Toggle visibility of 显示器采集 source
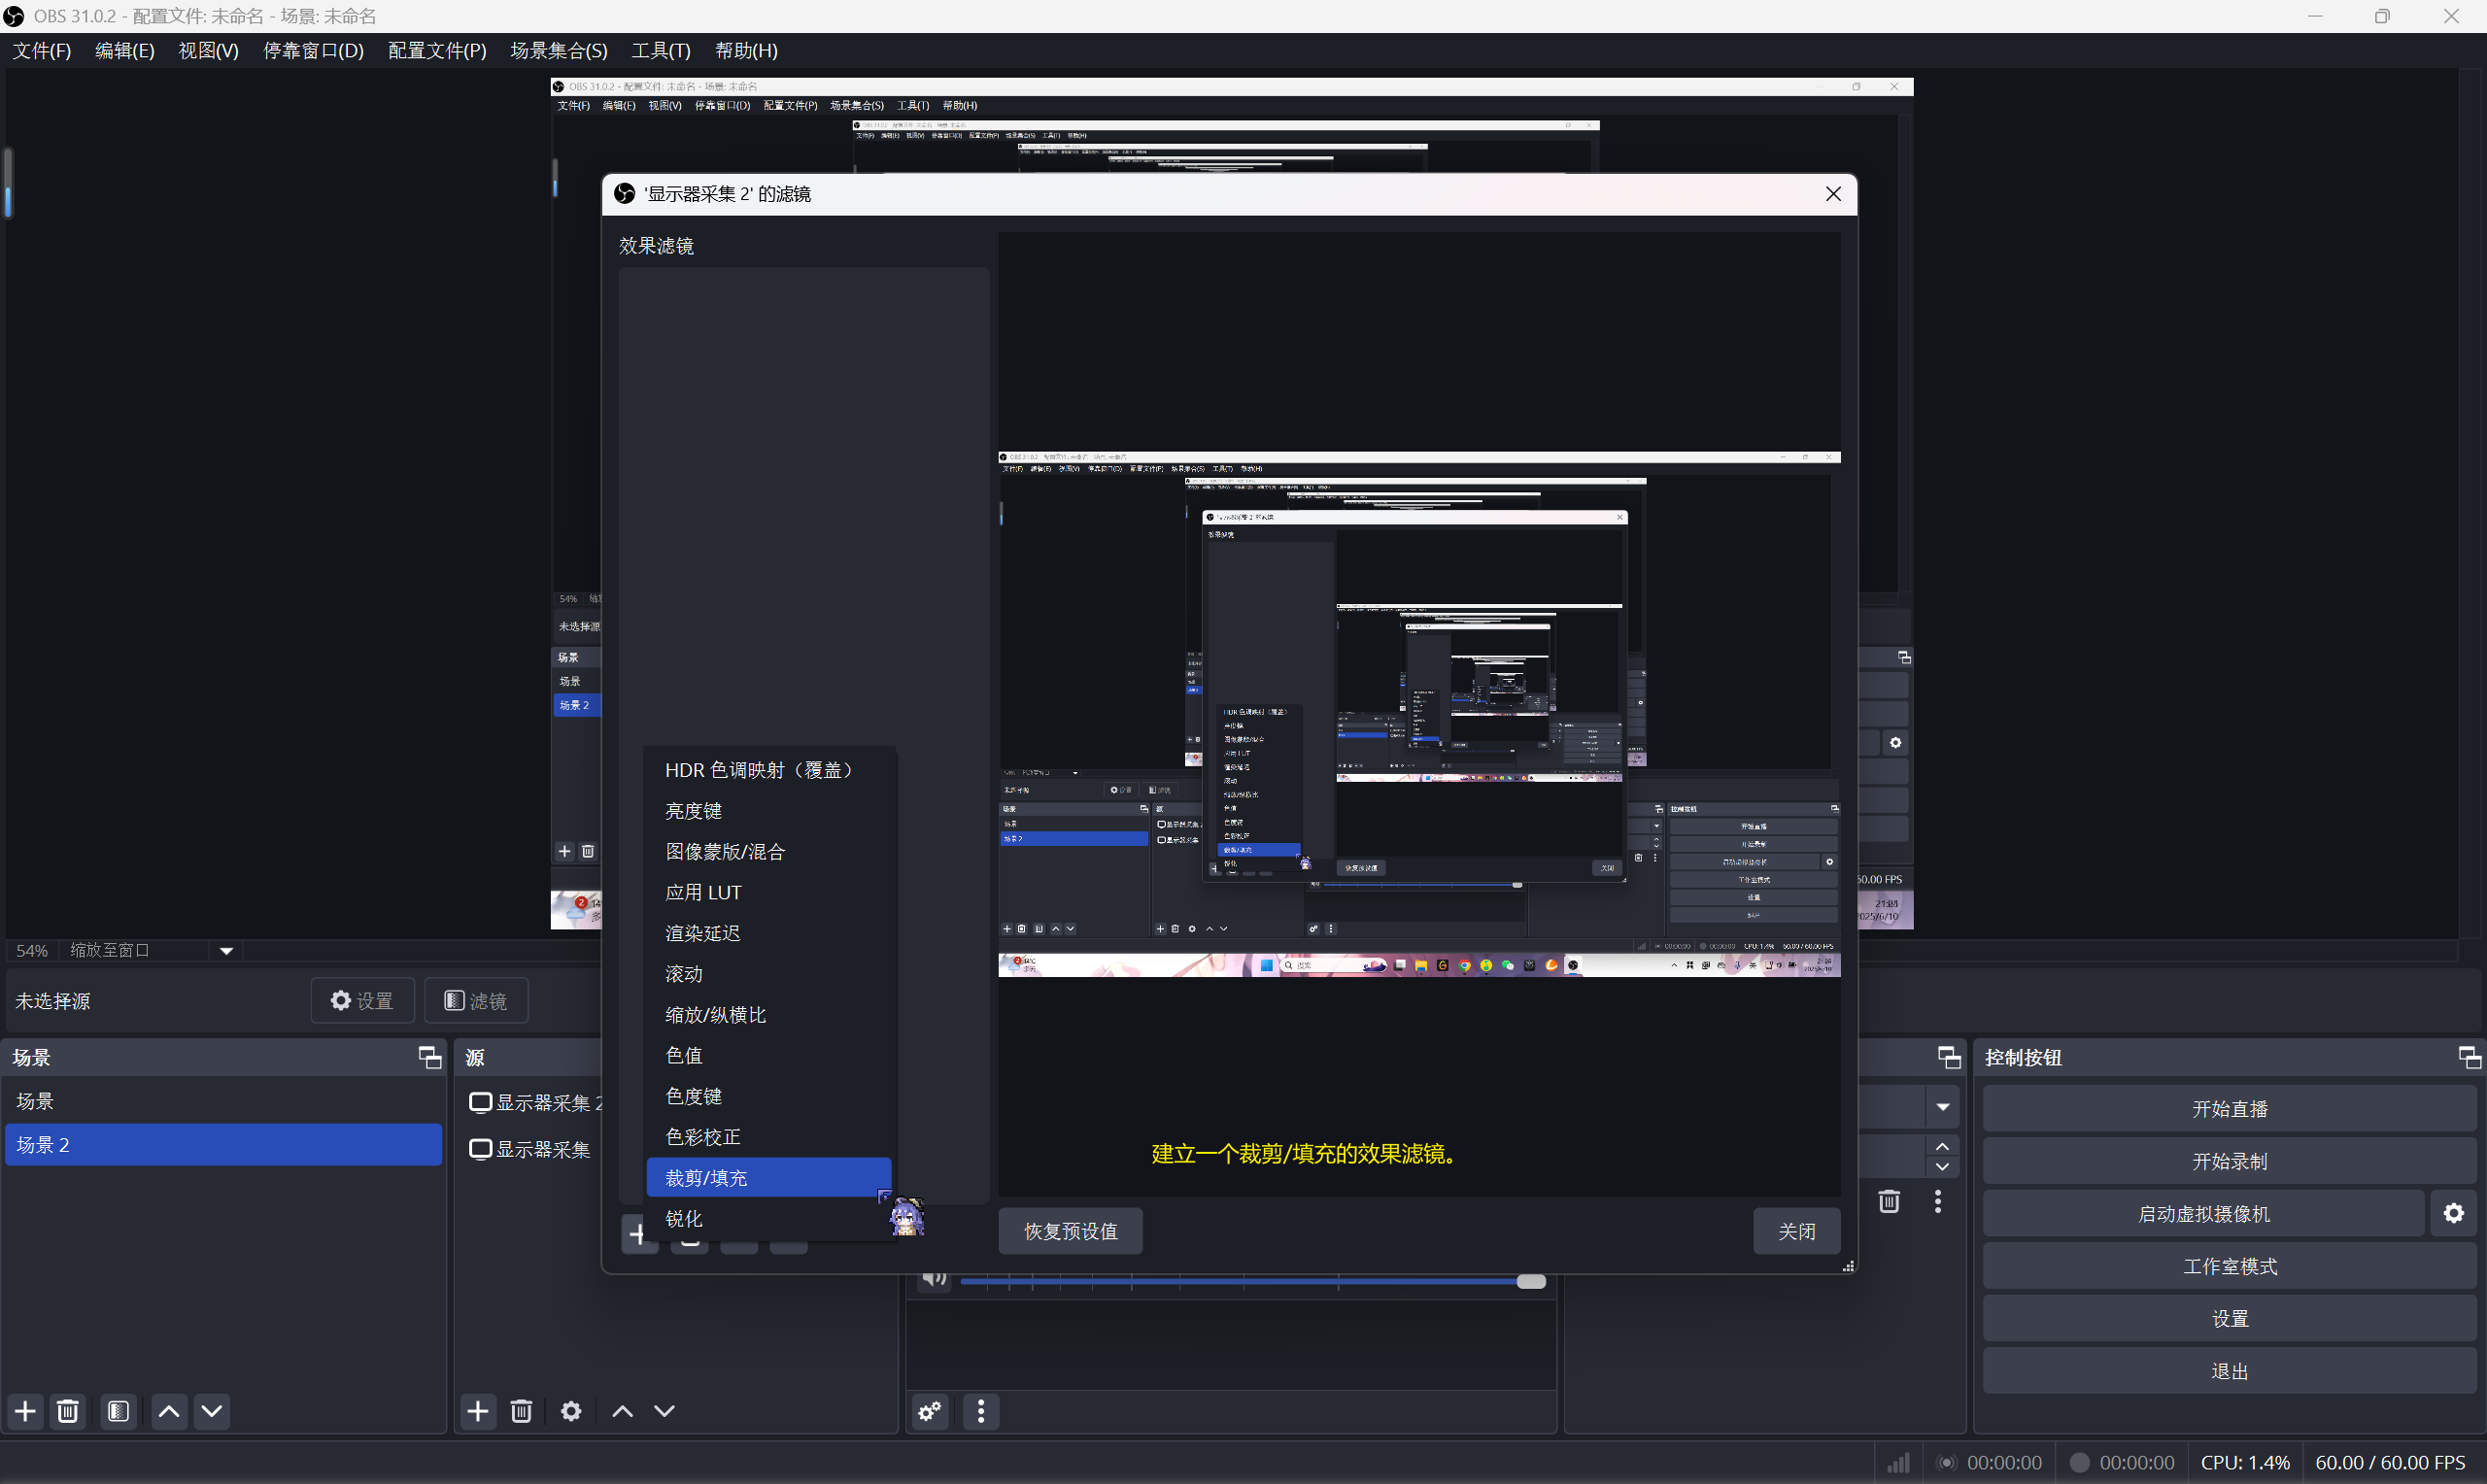2487x1484 pixels. pos(480,1149)
